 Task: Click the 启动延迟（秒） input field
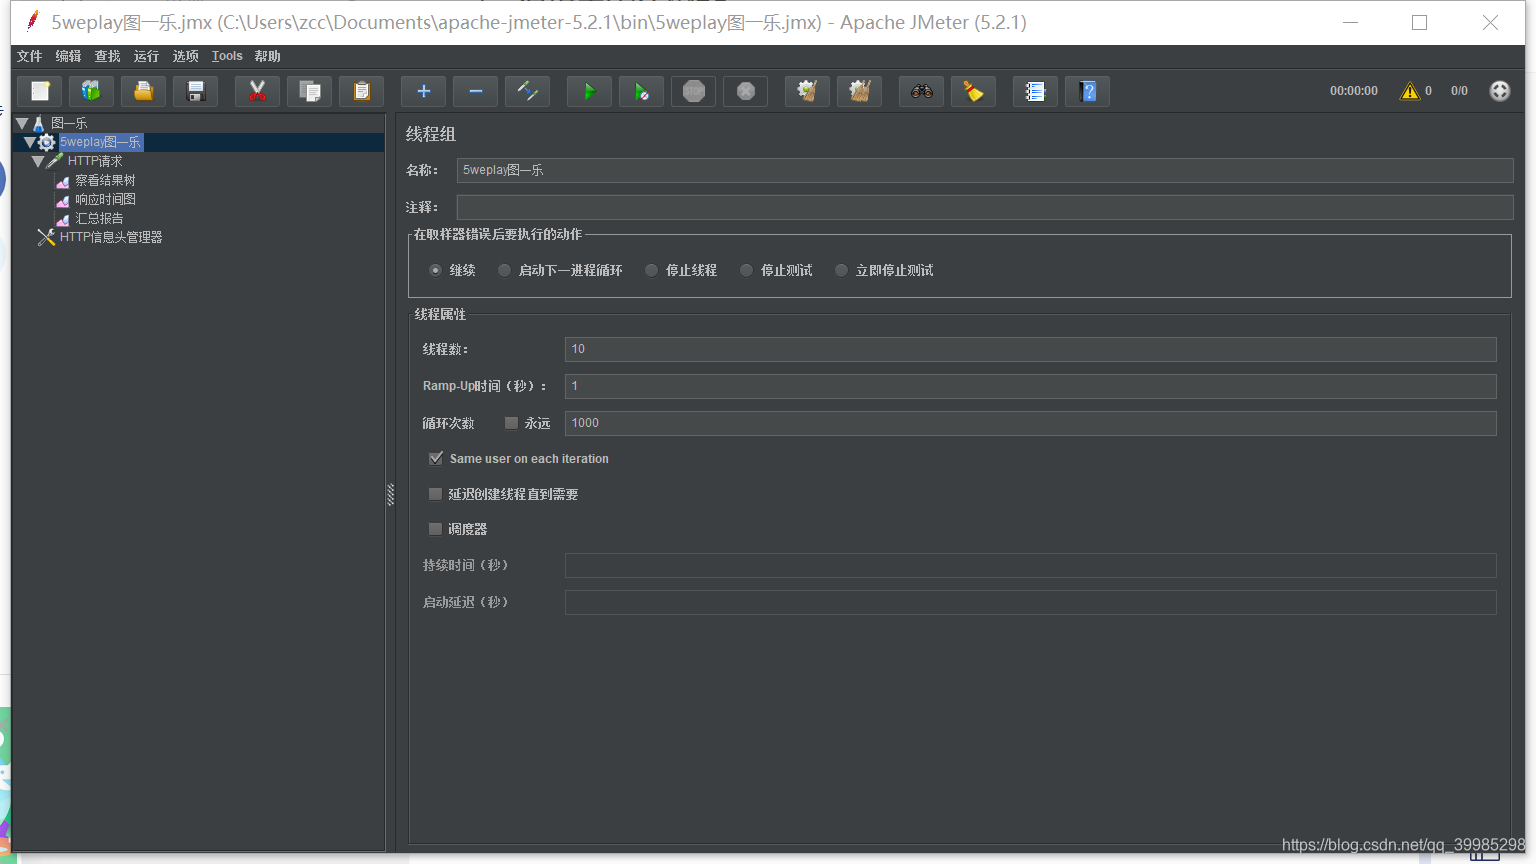[1031, 602]
